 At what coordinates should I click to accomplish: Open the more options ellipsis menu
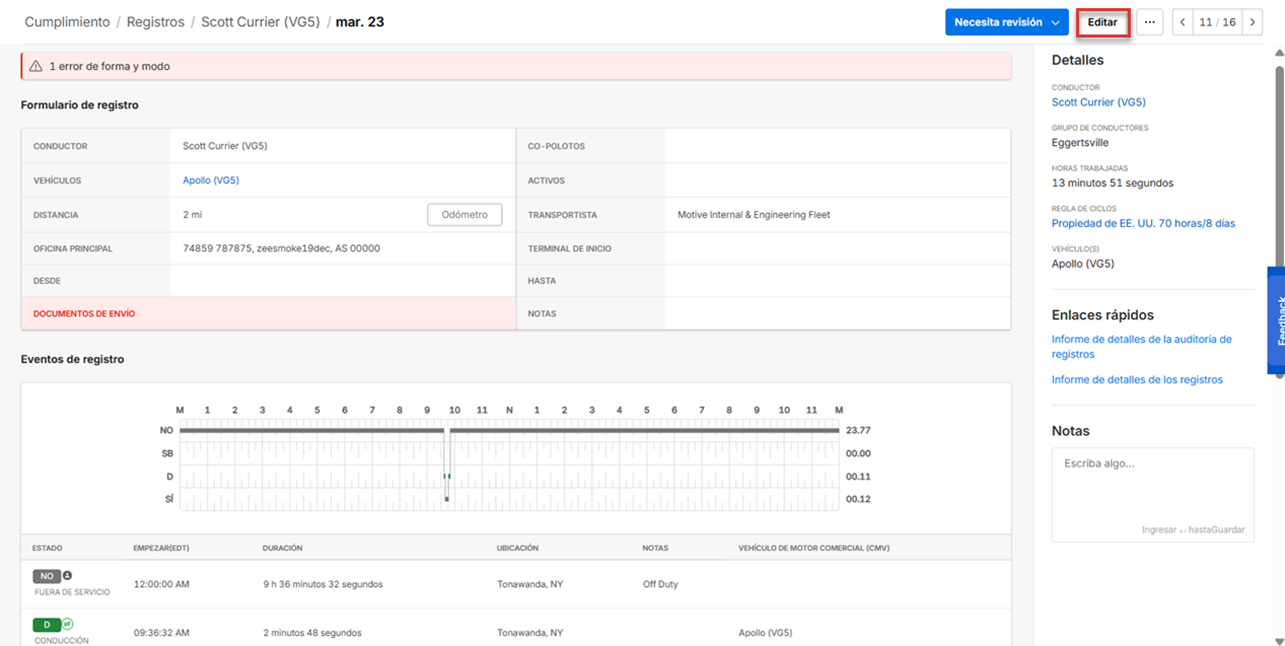coord(1149,21)
